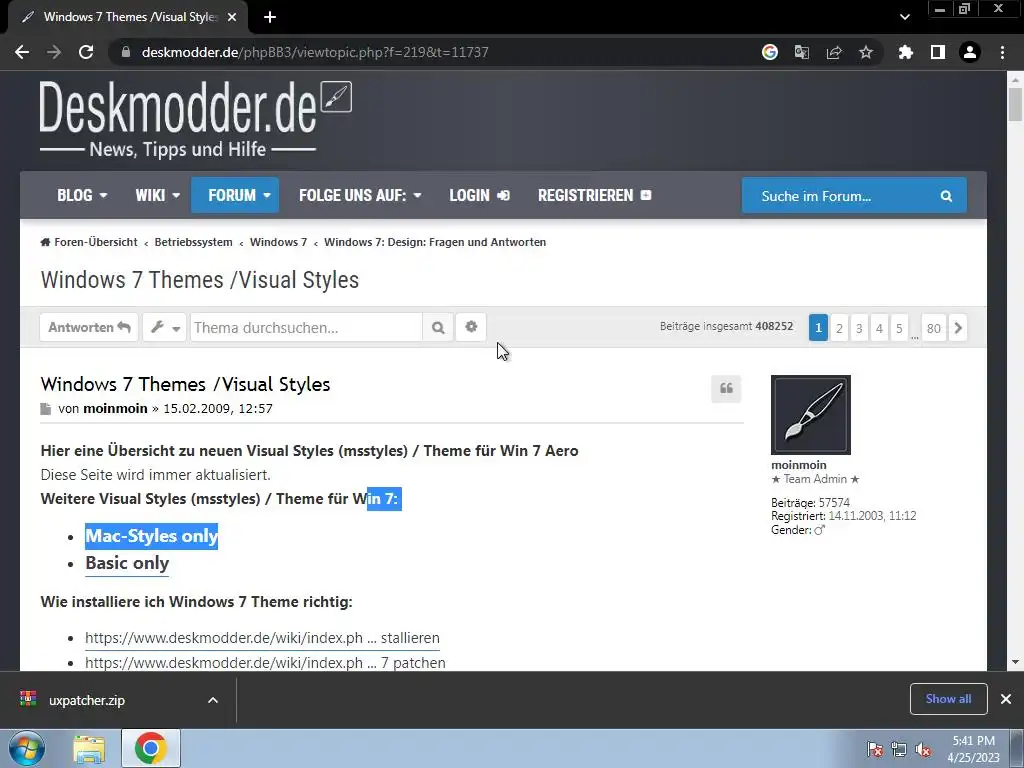Open moinmoin author link in post header
The height and width of the screenshot is (768, 1024).
pos(116,409)
